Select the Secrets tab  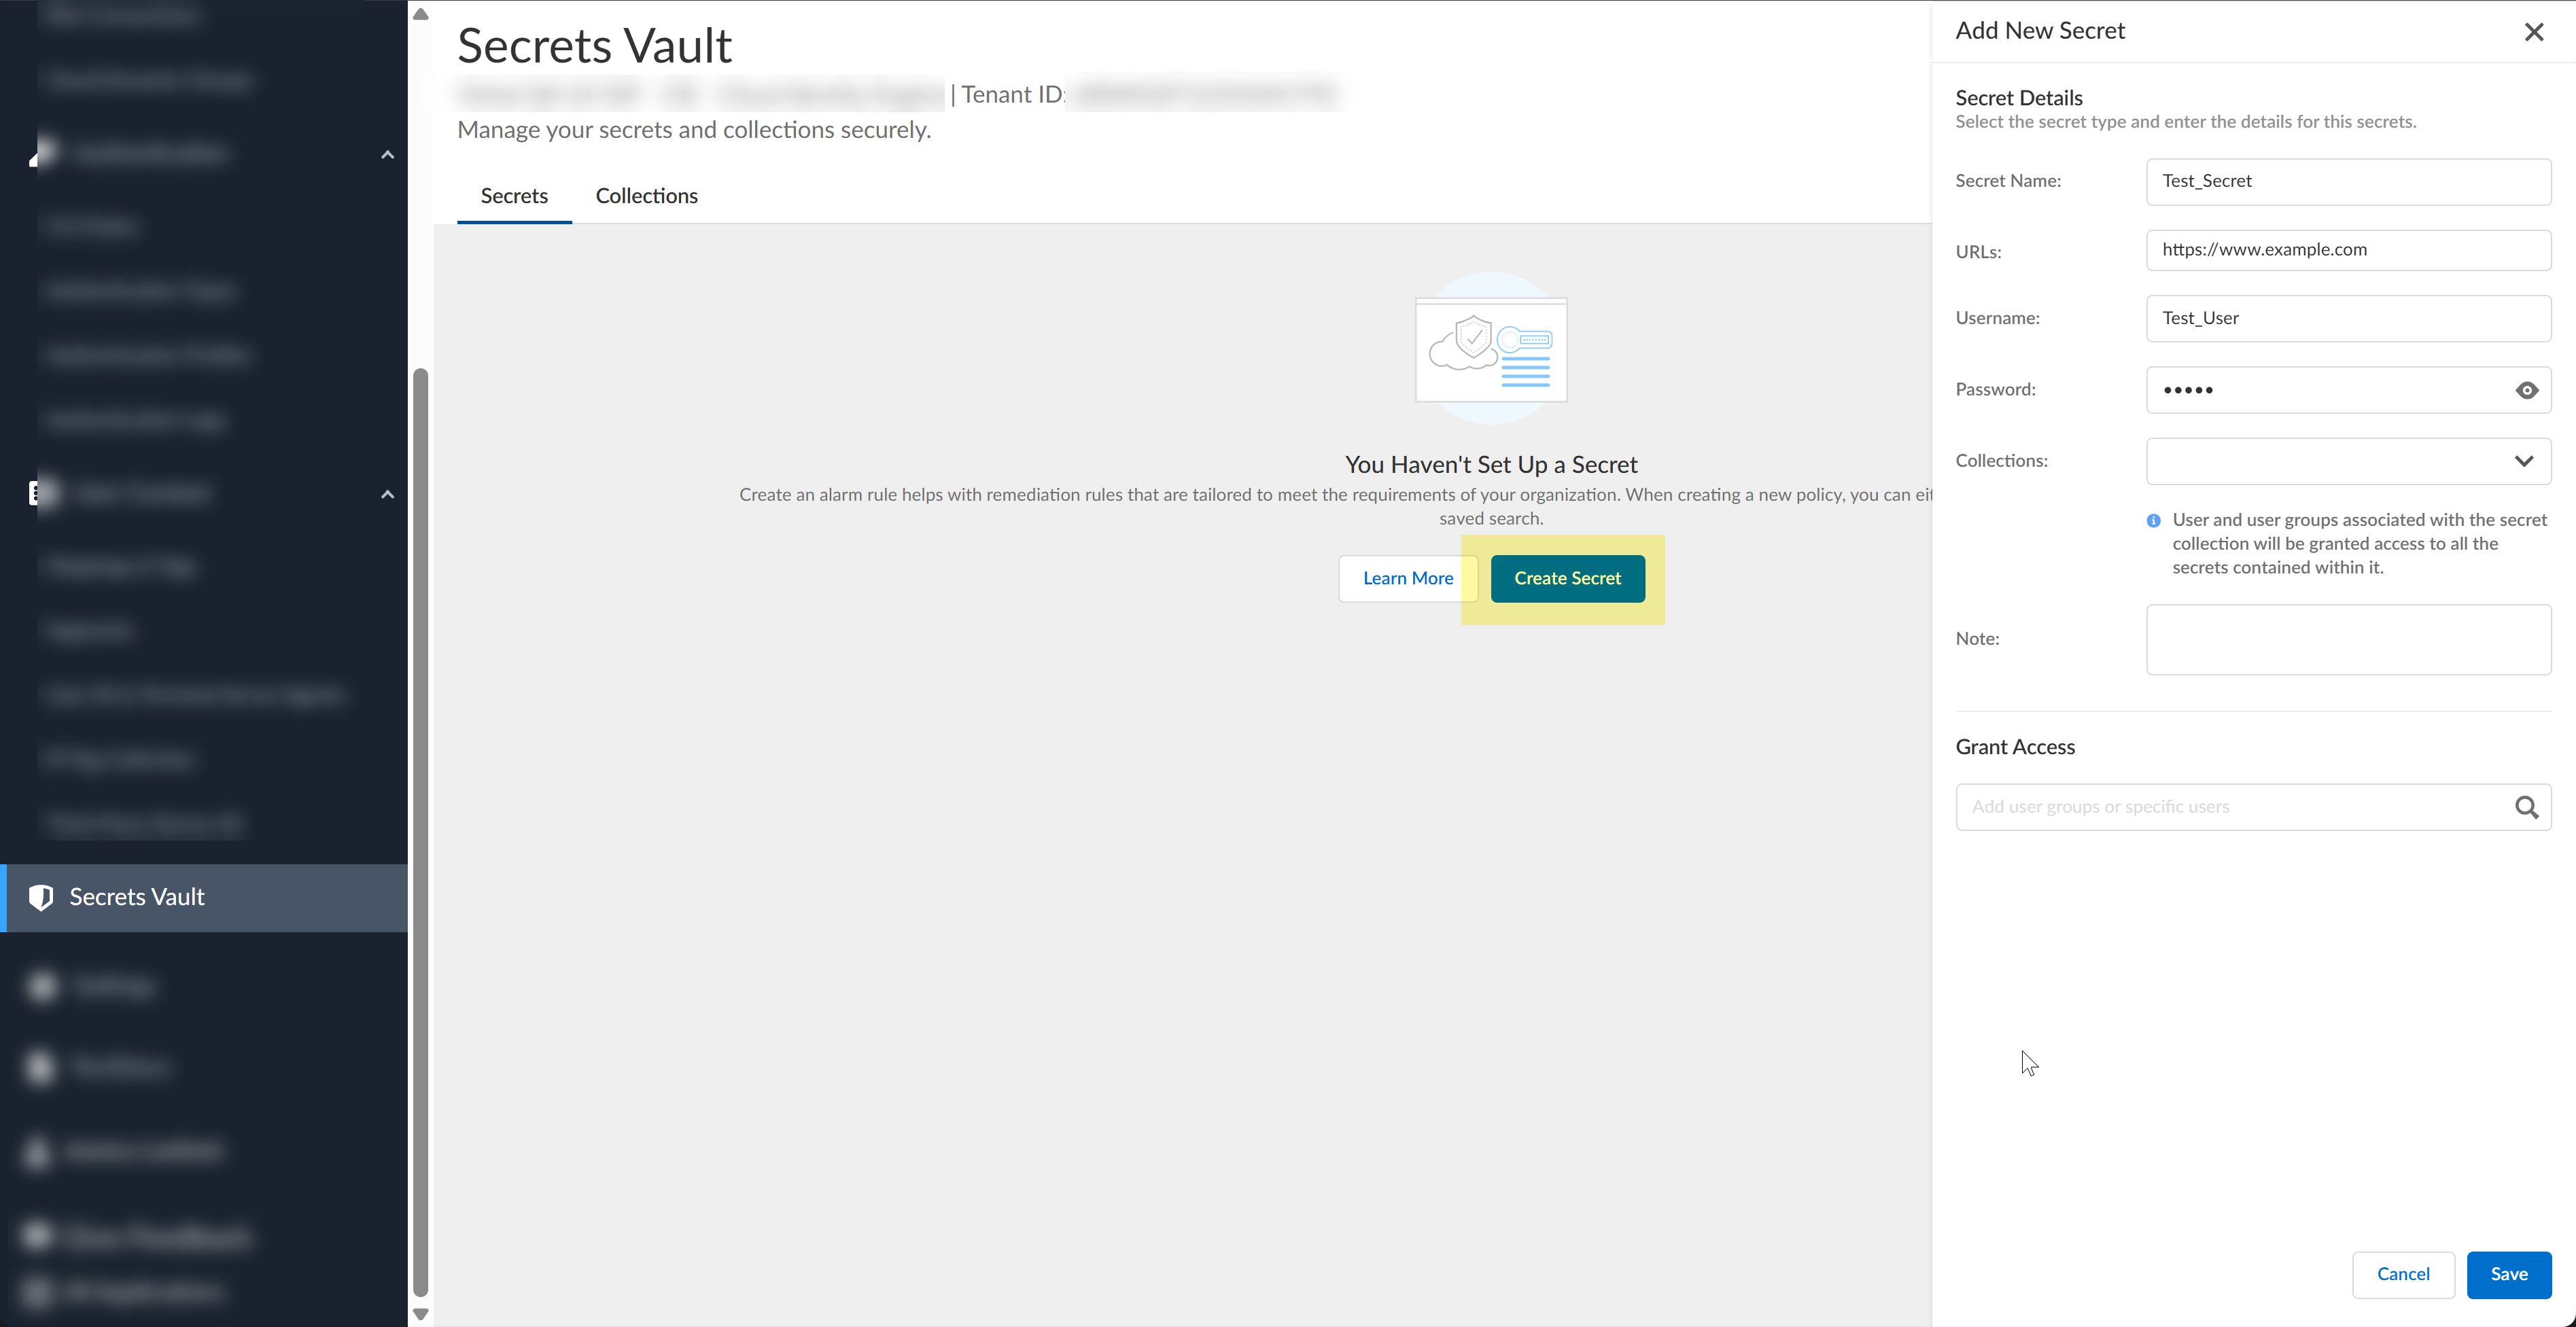click(514, 196)
